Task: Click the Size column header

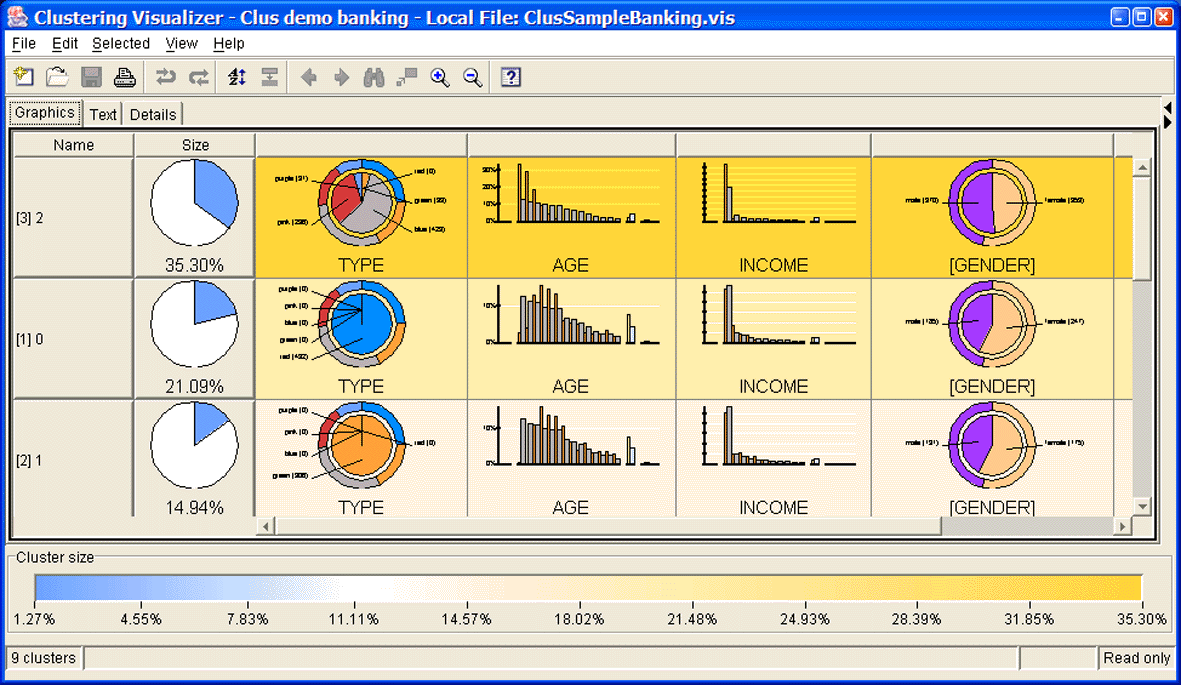Action: [x=195, y=145]
